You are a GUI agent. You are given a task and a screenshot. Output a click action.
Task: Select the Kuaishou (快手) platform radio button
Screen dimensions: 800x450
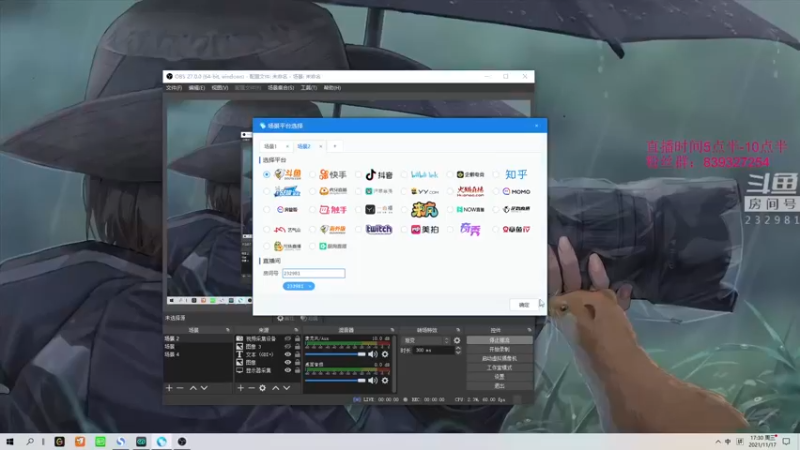(312, 174)
